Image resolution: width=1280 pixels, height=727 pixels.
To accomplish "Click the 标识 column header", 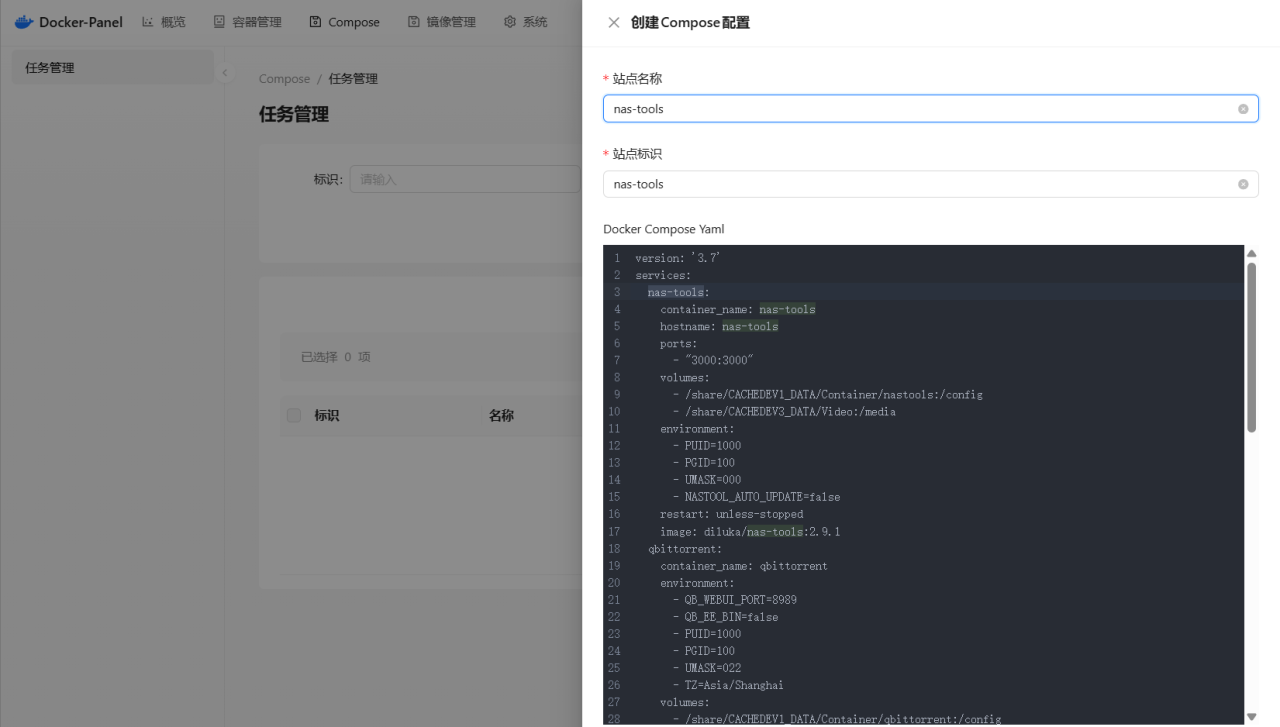I will pos(327,415).
